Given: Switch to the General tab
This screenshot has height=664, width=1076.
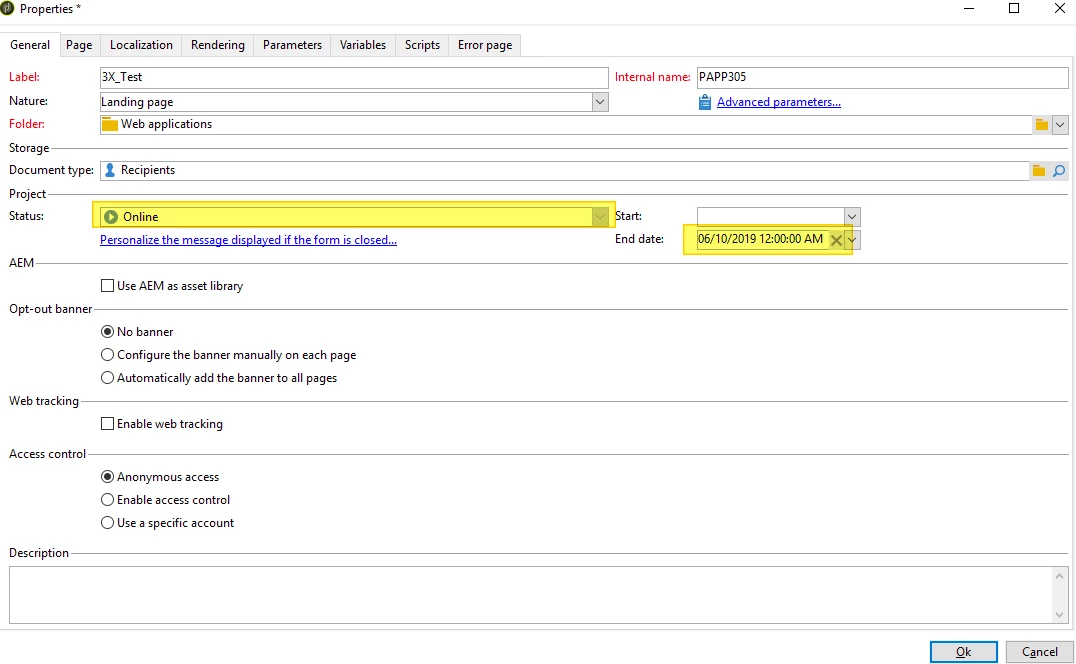Looking at the screenshot, I should pos(30,45).
